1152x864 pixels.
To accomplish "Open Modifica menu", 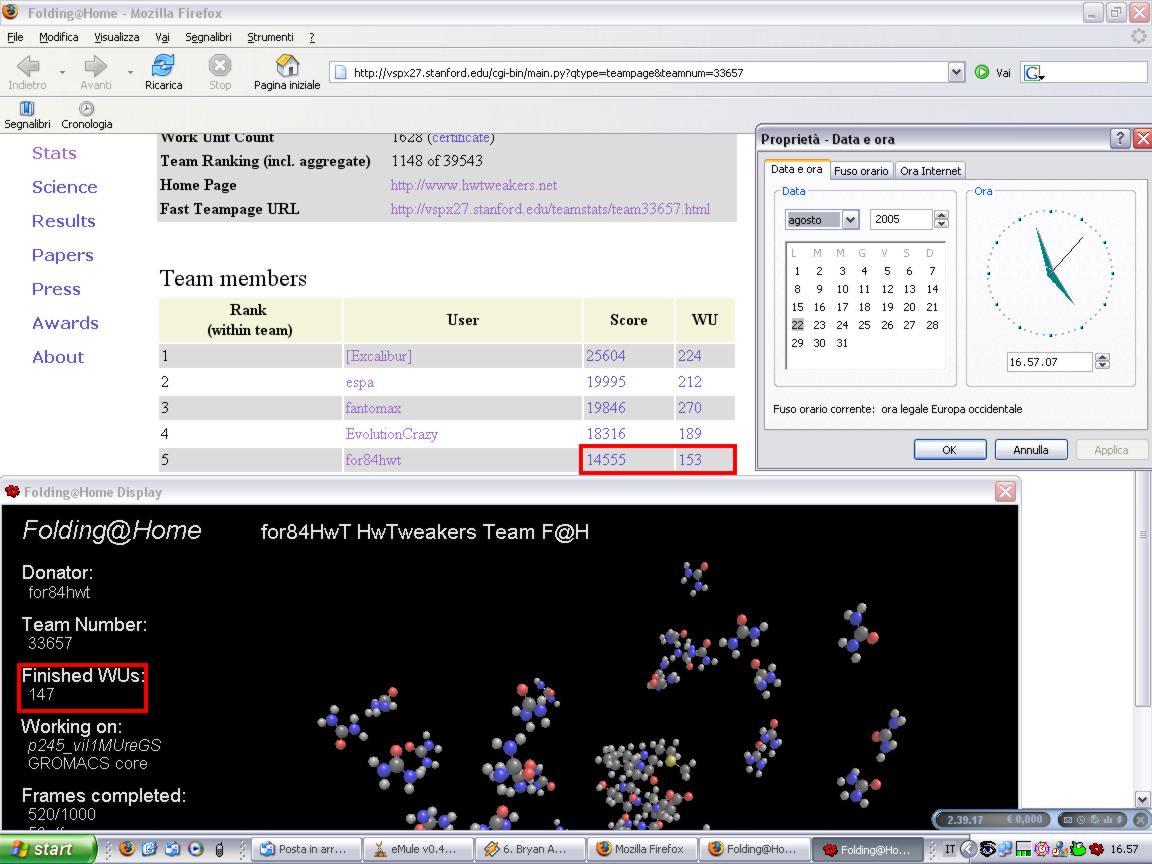I will 59,37.
